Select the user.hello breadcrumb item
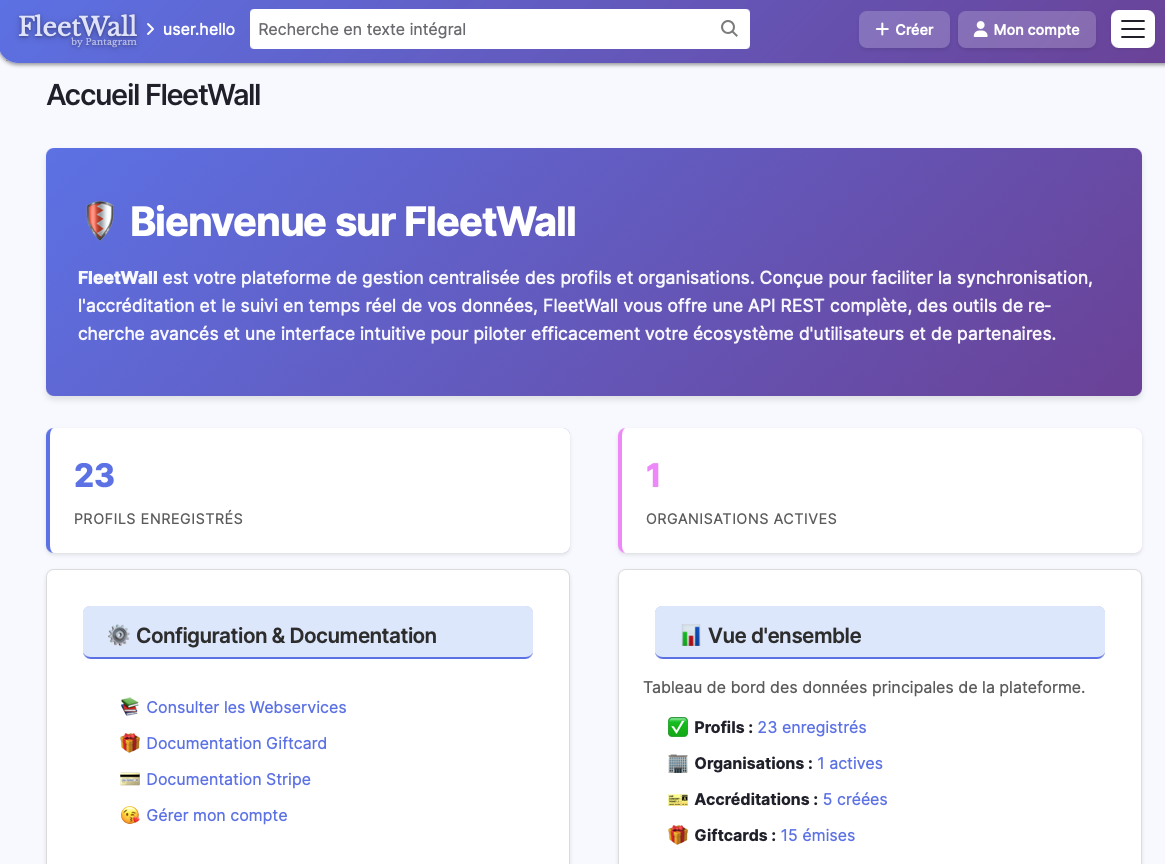The image size is (1165, 864). click(x=198, y=29)
